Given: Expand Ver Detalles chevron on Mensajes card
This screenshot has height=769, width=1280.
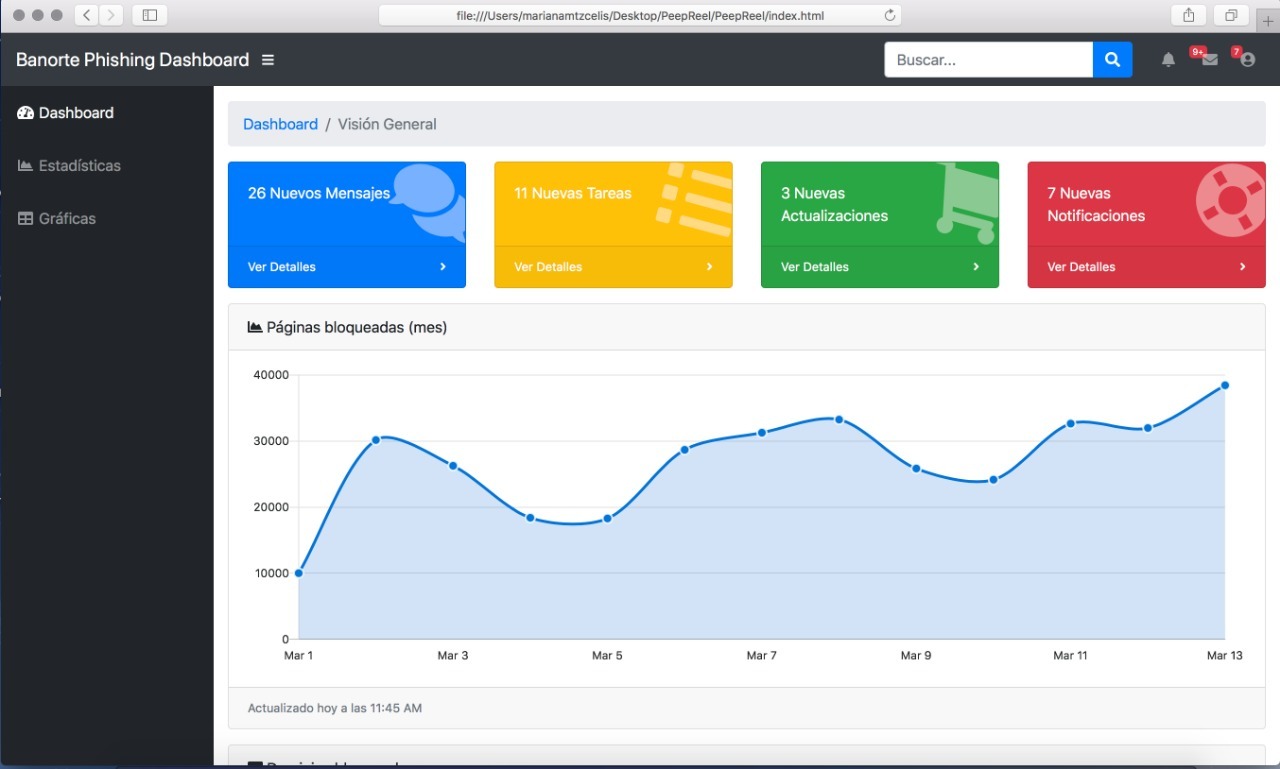Looking at the screenshot, I should click(443, 267).
